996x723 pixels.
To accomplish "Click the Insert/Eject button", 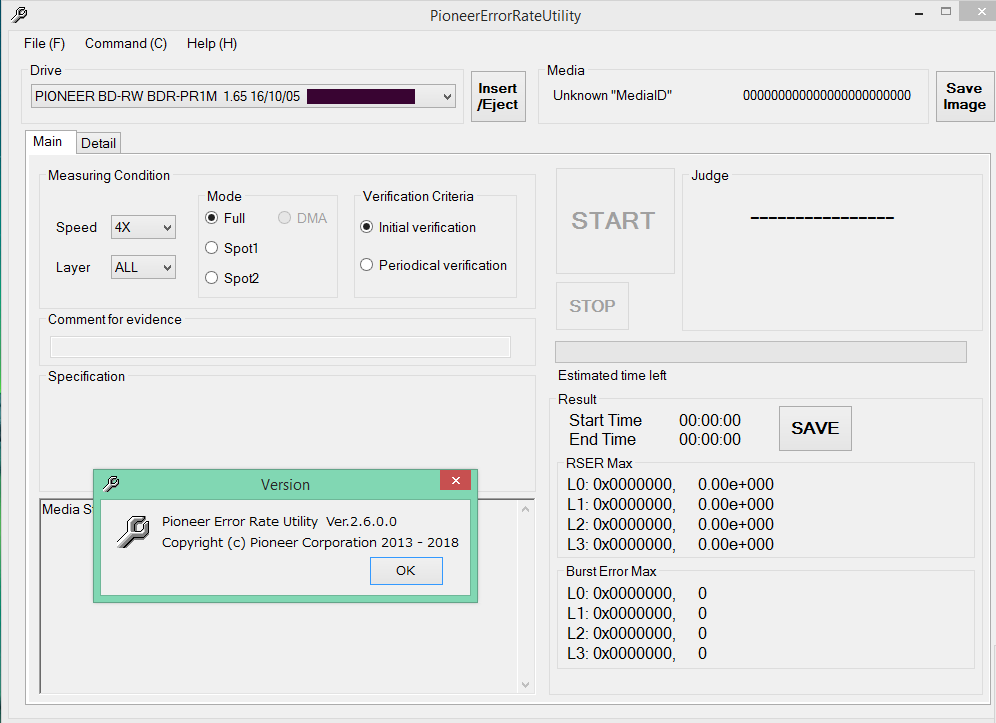I will pyautogui.click(x=498, y=97).
